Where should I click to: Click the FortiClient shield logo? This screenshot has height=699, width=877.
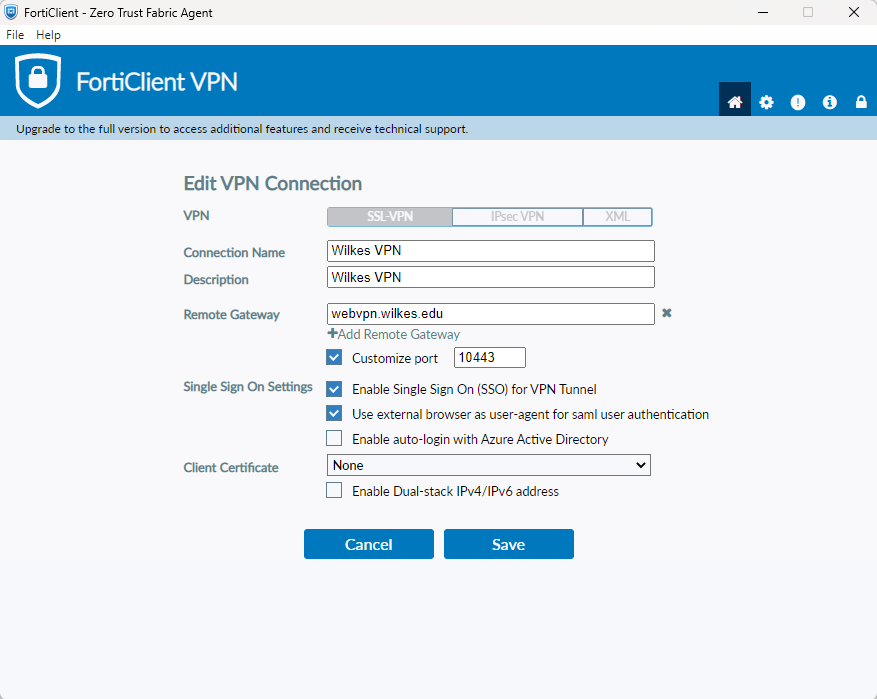pyautogui.click(x=38, y=81)
